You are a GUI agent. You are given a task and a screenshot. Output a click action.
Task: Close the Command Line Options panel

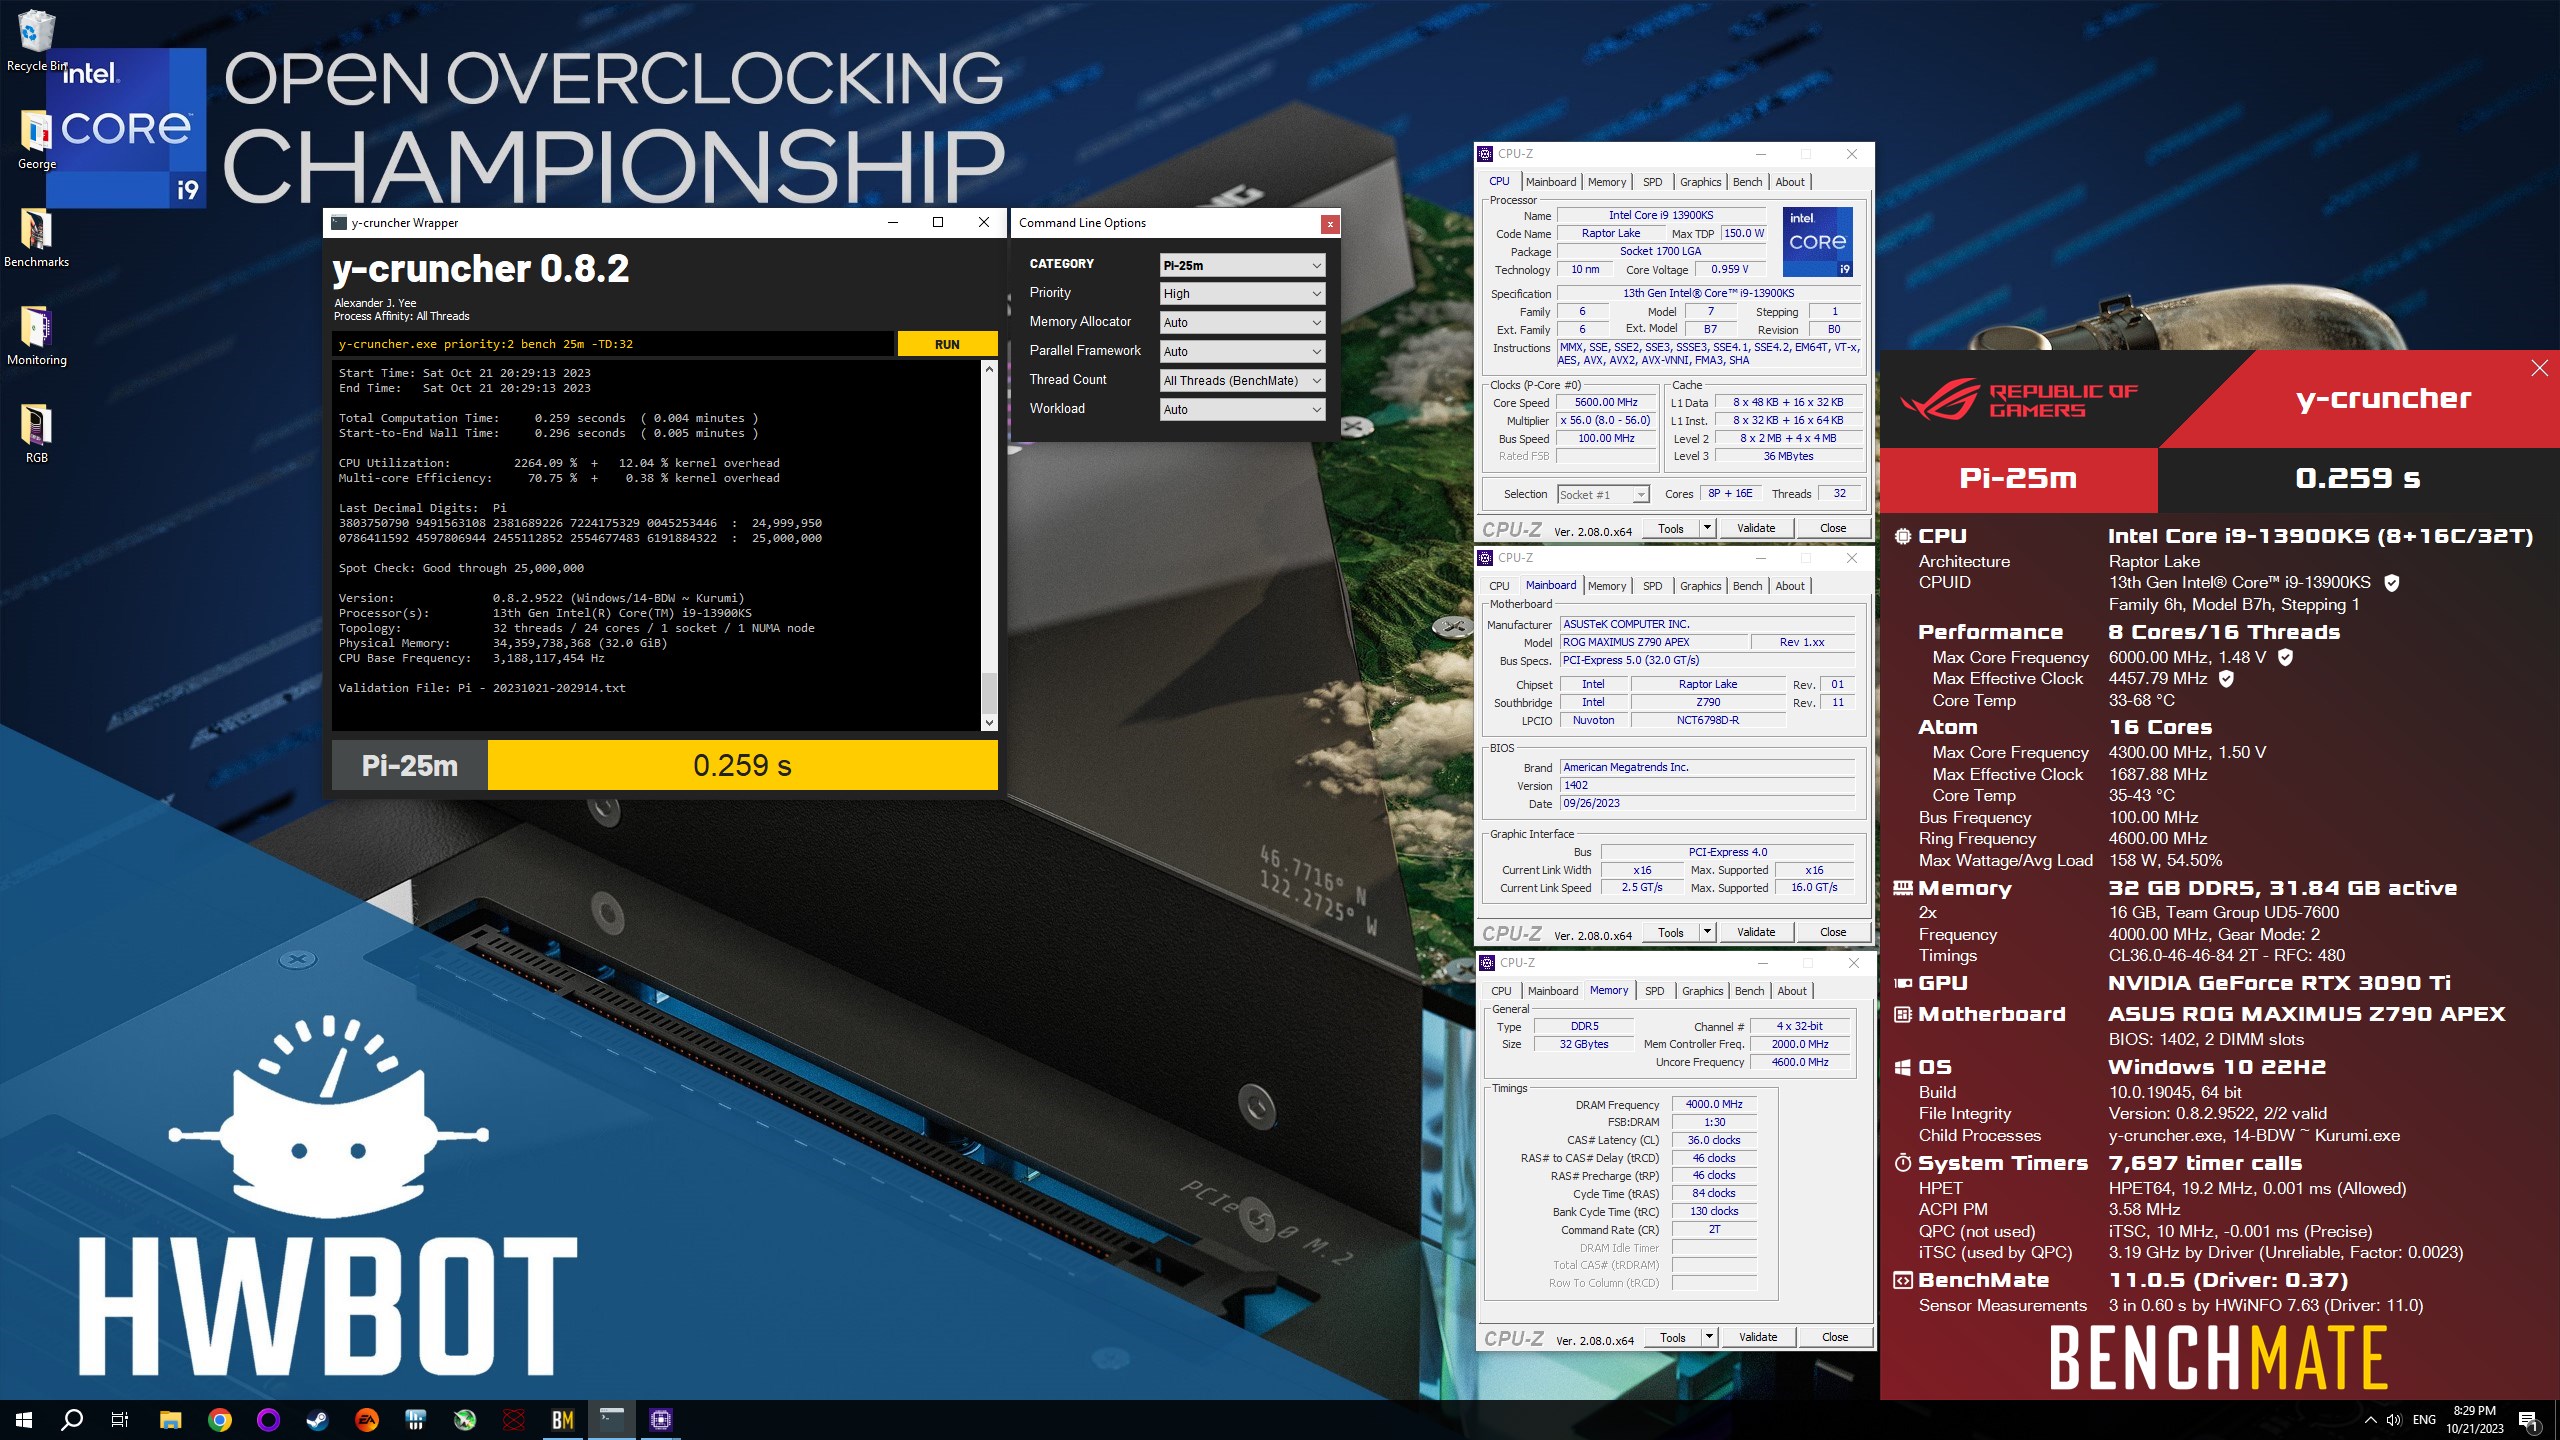pos(1330,224)
